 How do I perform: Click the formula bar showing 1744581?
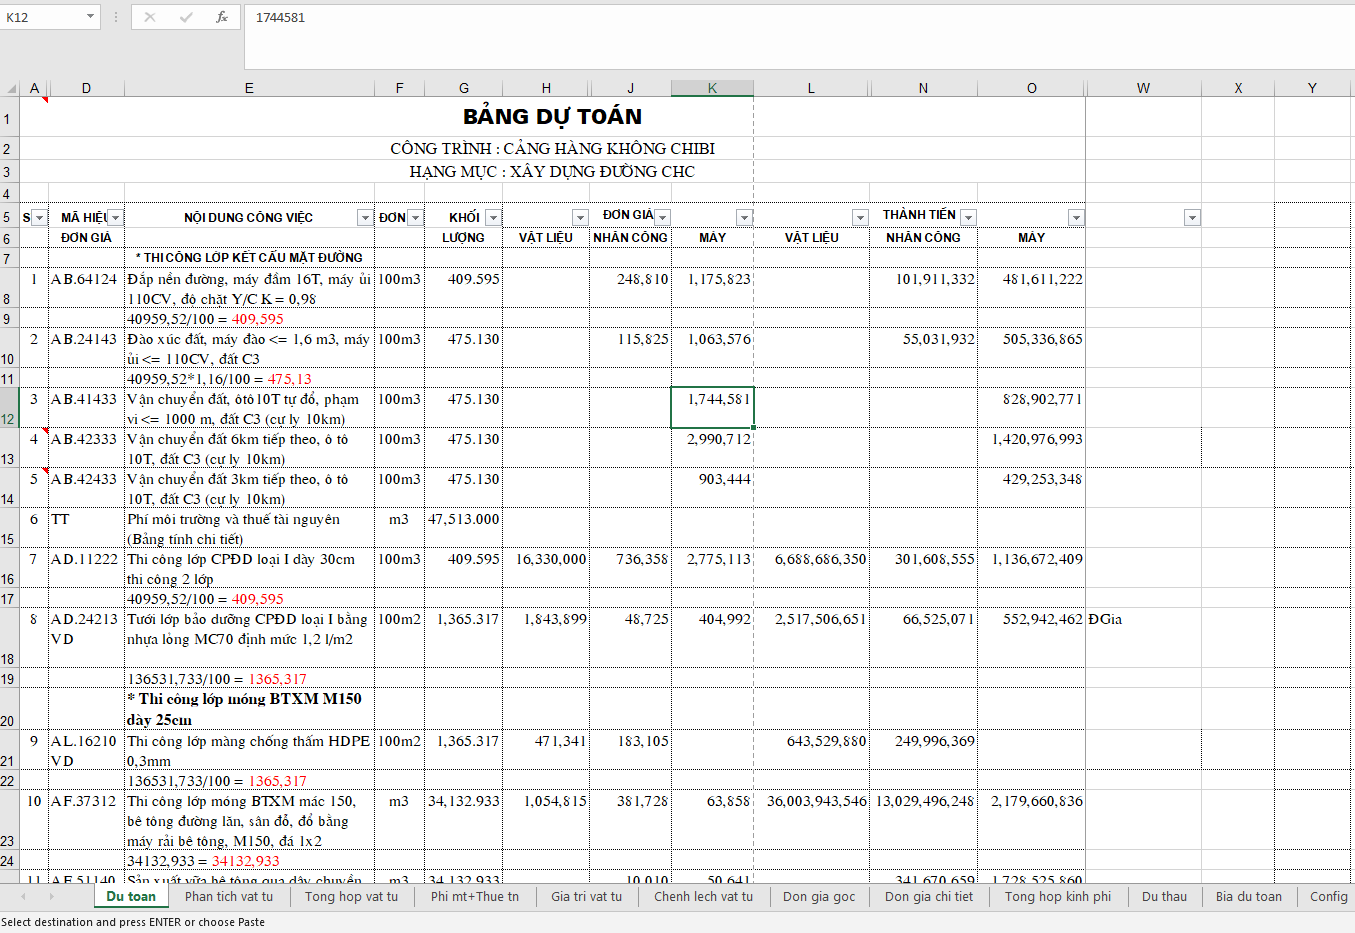coord(700,18)
